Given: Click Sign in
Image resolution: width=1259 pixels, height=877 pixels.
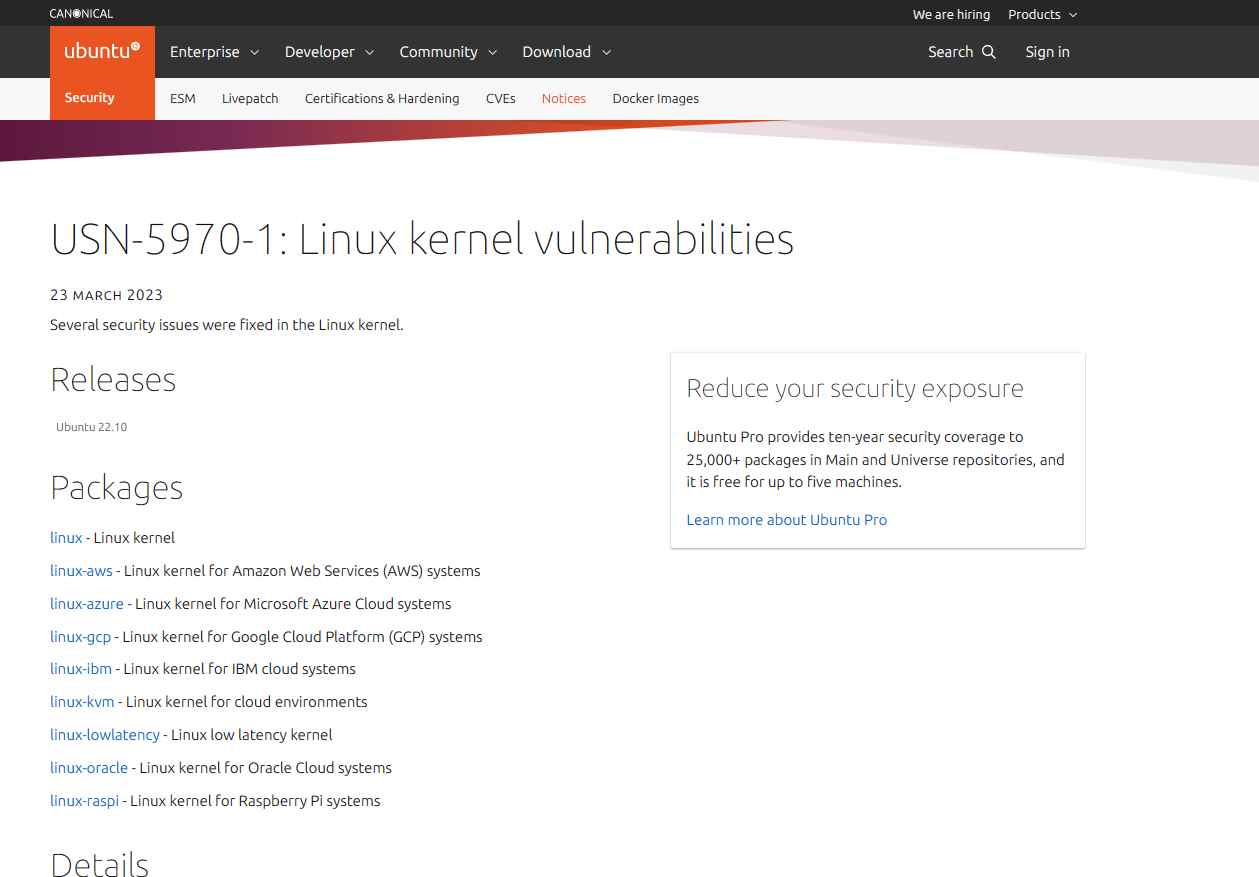Looking at the screenshot, I should pyautogui.click(x=1047, y=52).
